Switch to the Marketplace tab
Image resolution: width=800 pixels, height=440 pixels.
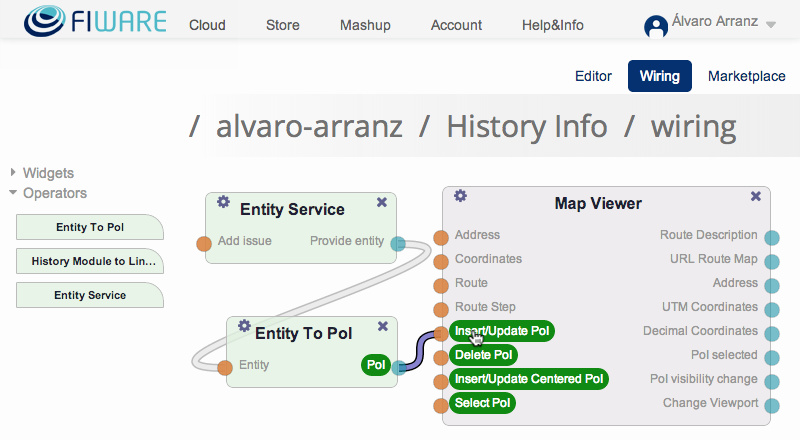click(x=746, y=76)
